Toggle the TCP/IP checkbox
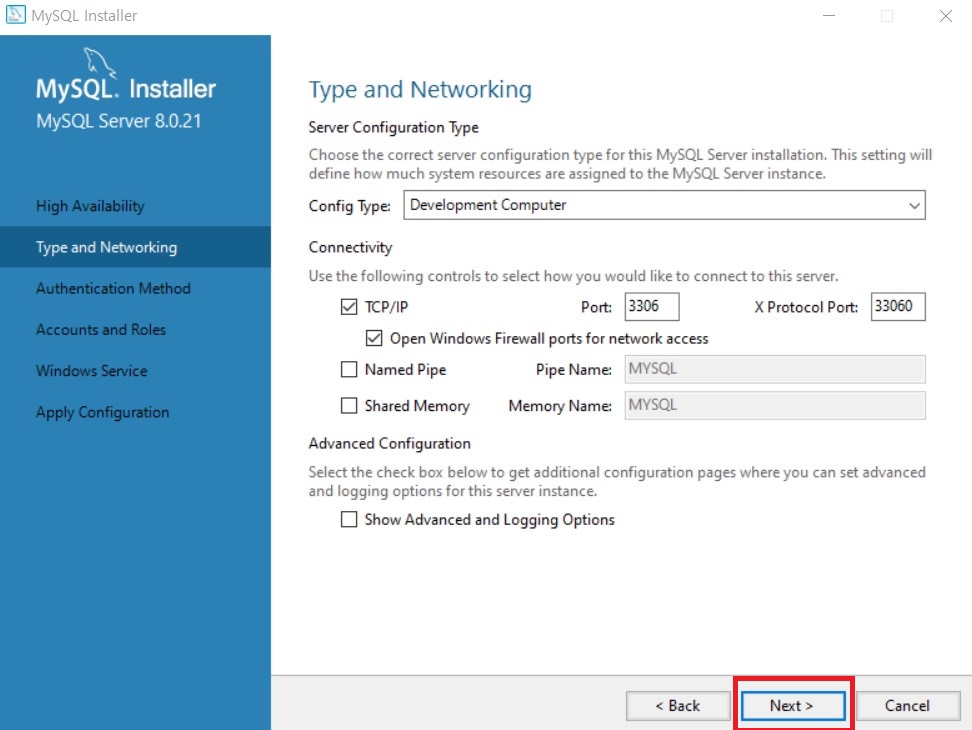Screen dimensions: 972x730 pyautogui.click(x=349, y=307)
